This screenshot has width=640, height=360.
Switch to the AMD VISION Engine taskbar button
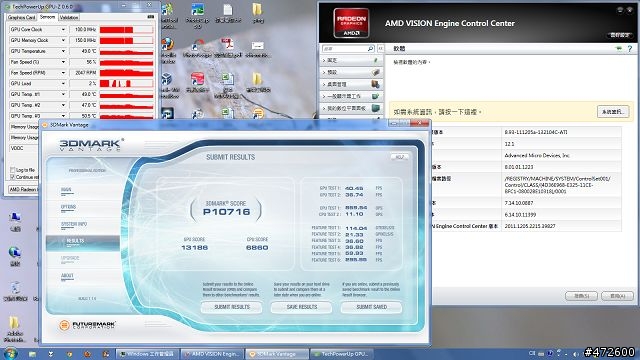point(212,354)
